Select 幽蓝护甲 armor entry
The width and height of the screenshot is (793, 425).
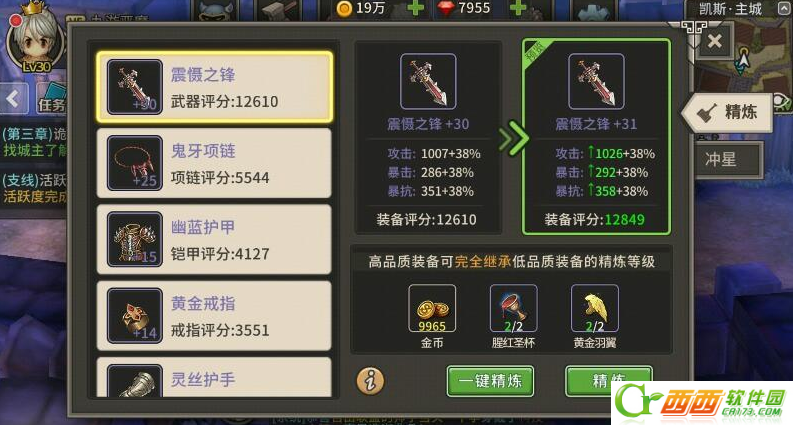(214, 239)
